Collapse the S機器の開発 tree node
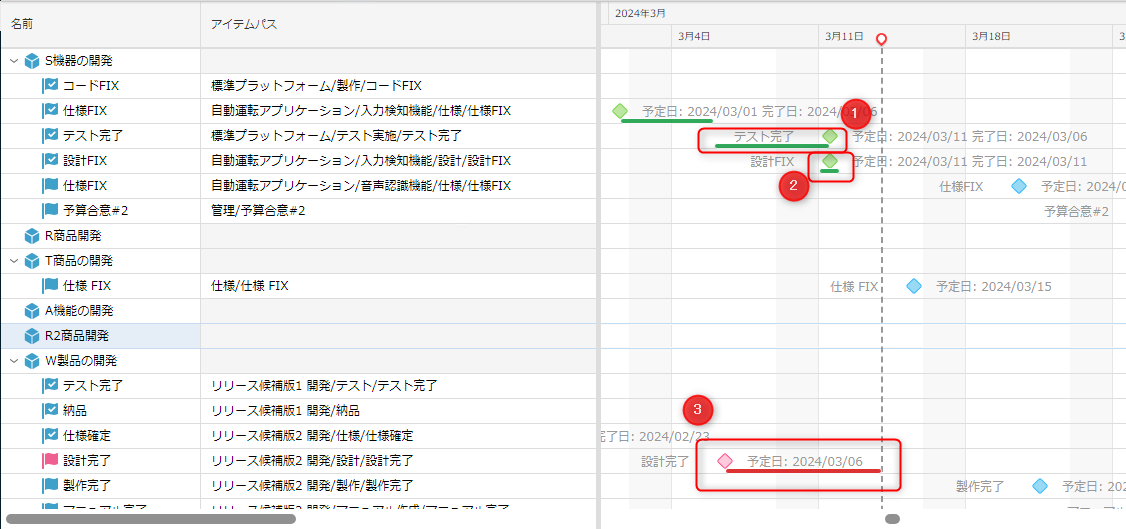Screen dimensions: 1126x529 coord(14,61)
